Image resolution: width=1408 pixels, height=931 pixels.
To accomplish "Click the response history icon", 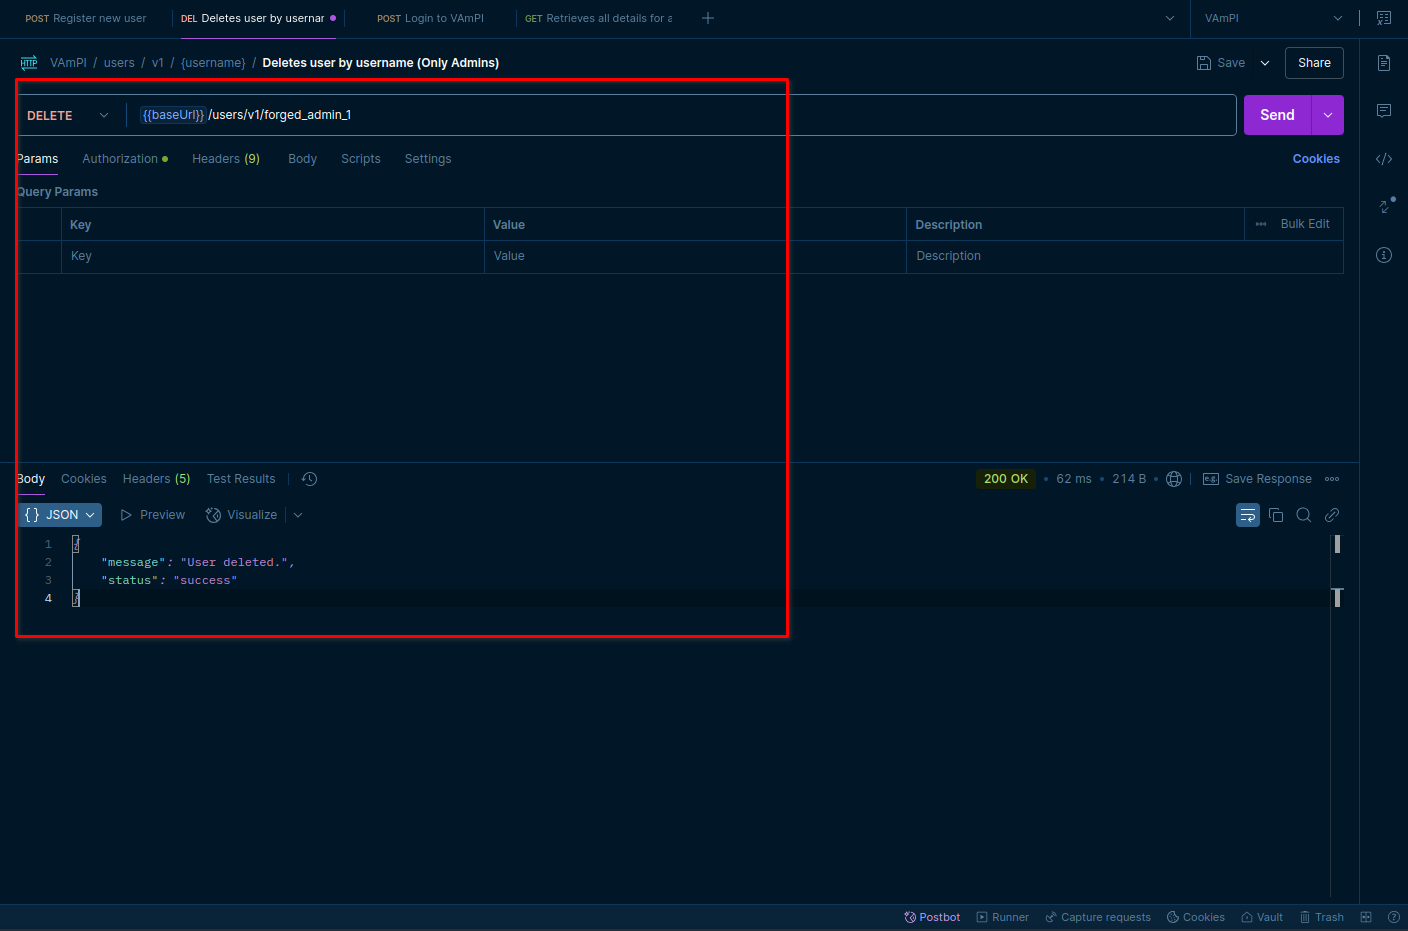I will [x=310, y=479].
